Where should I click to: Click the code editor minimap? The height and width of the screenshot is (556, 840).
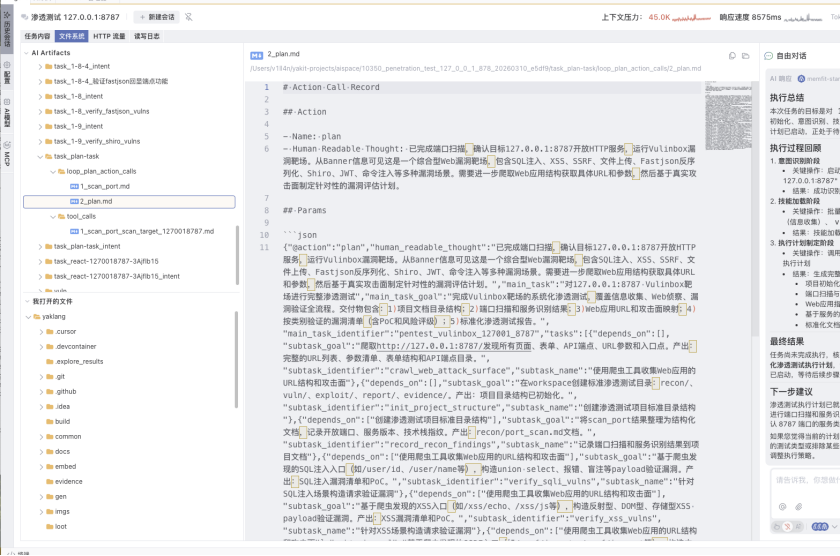coord(728,115)
